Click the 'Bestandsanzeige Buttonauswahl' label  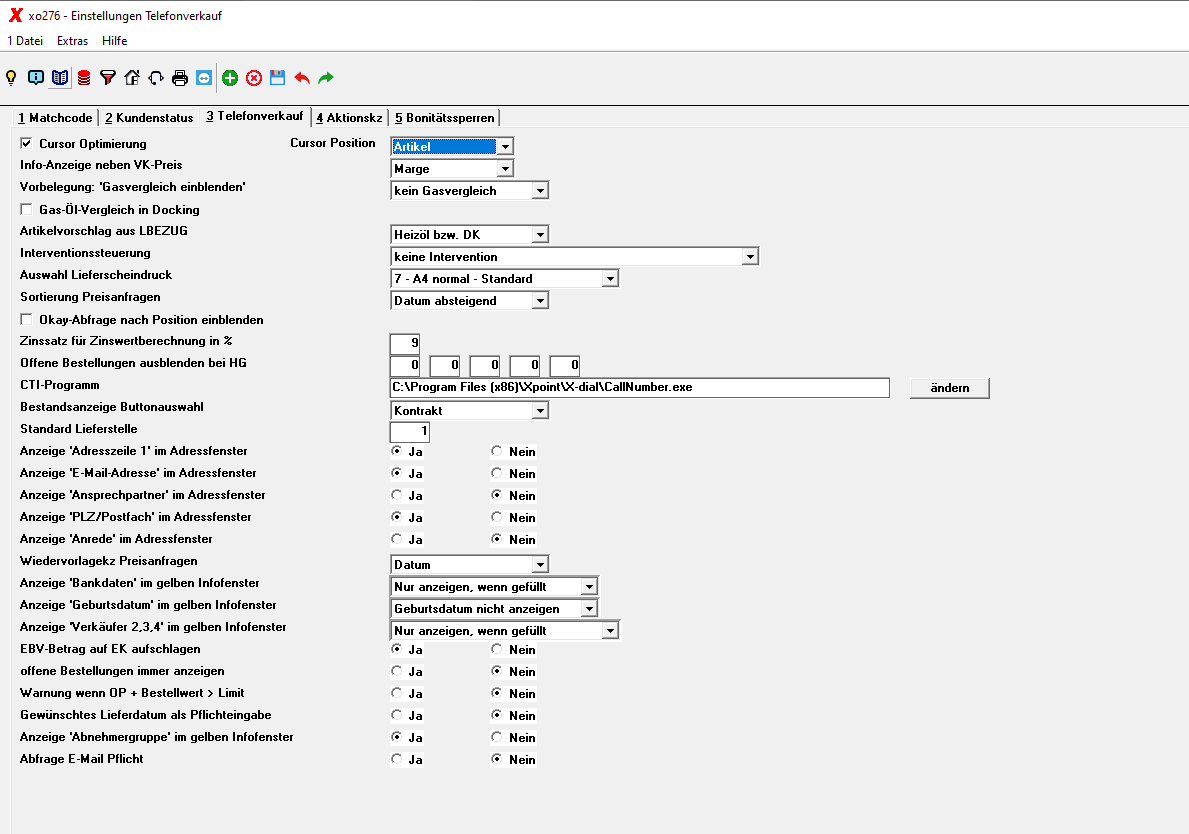(x=111, y=406)
